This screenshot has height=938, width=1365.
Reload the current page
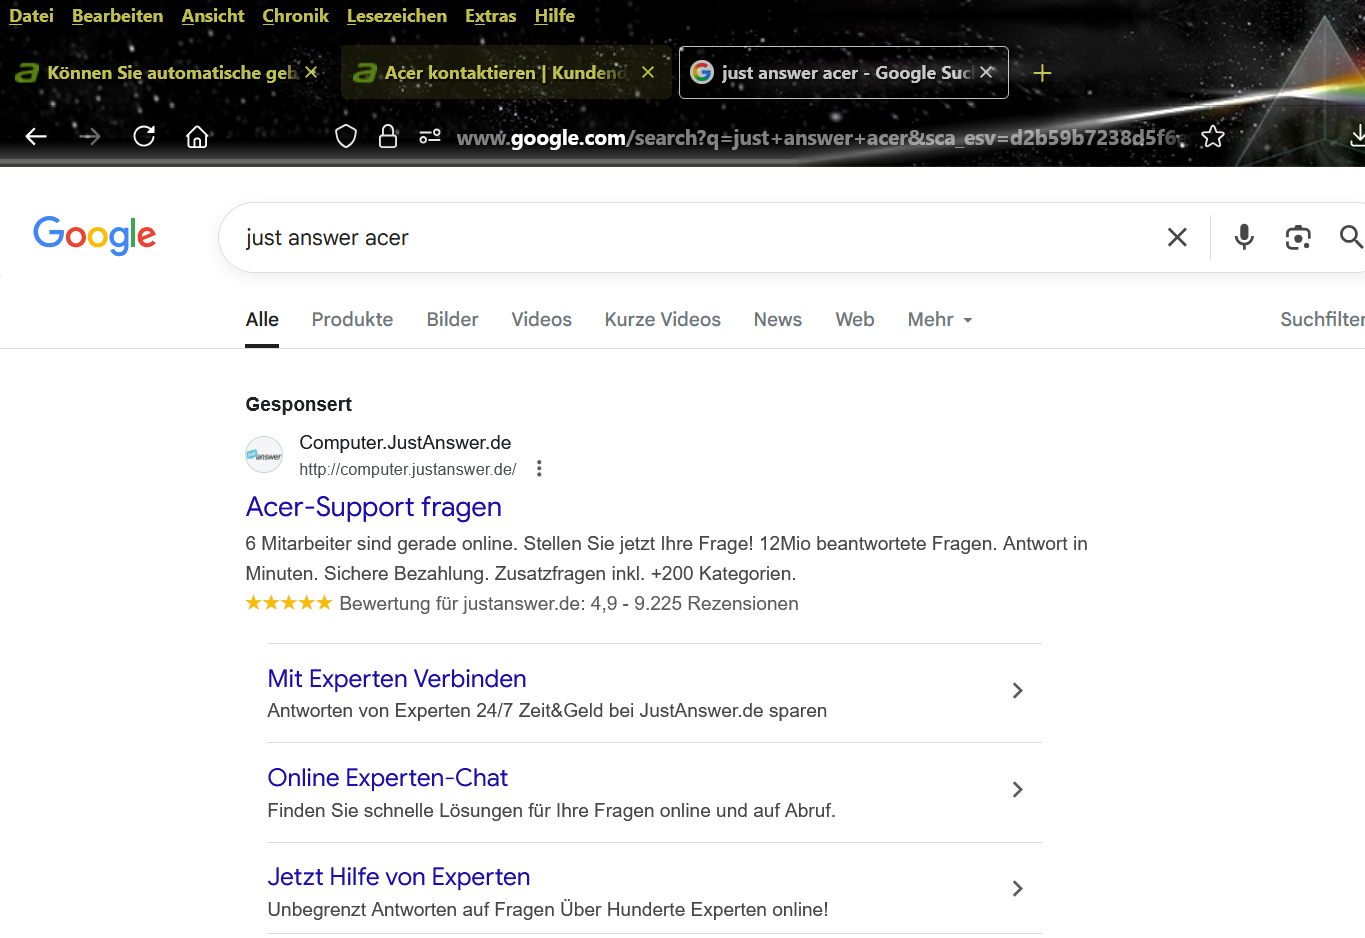(x=144, y=136)
